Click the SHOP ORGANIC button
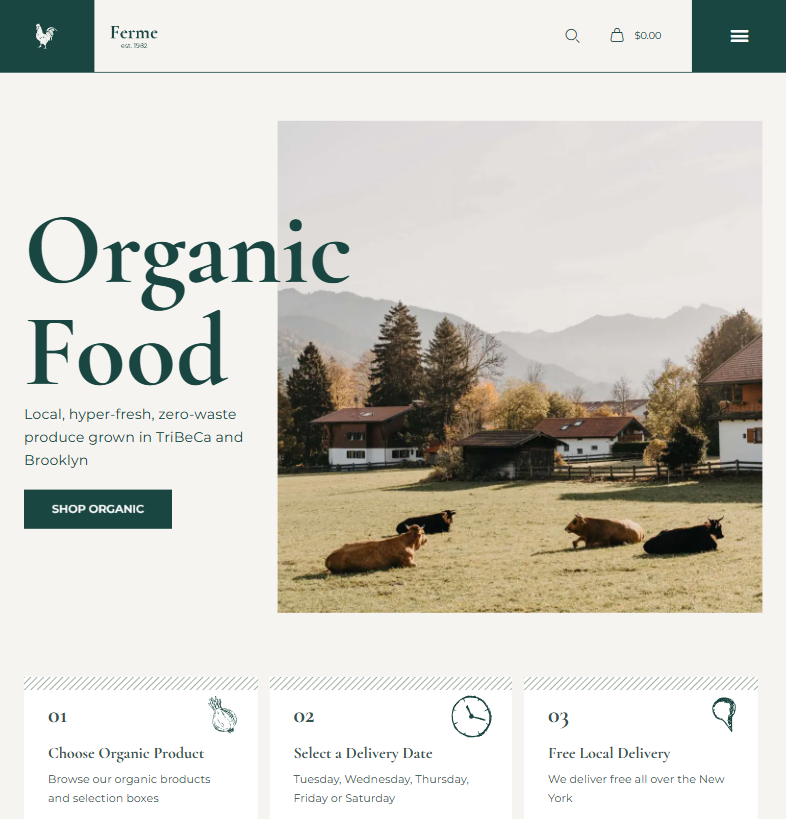Screen dimensions: 786x819 tap(98, 509)
